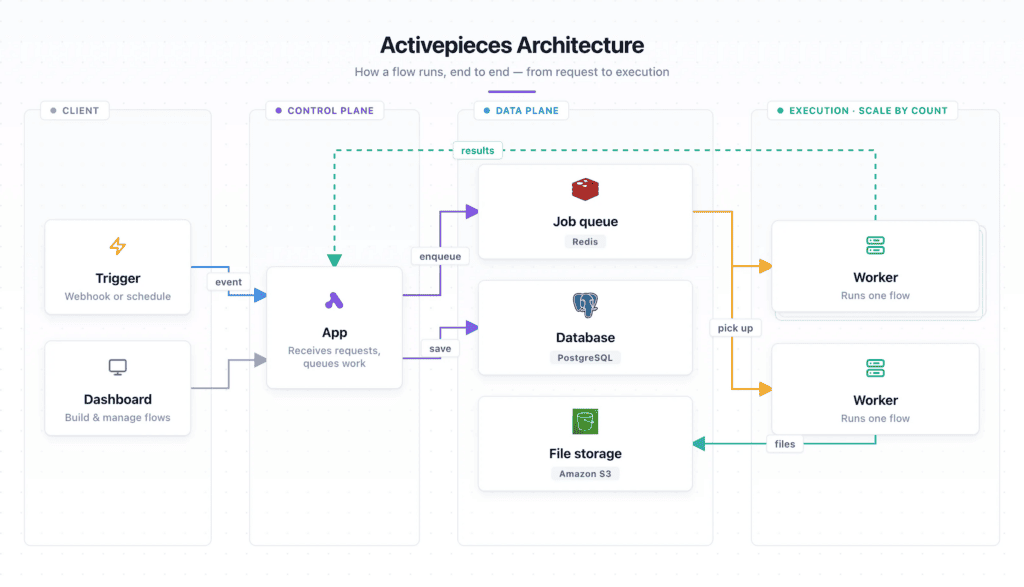Click the 'enqueue' arrow label
This screenshot has width=1024, height=587.
[x=440, y=257]
